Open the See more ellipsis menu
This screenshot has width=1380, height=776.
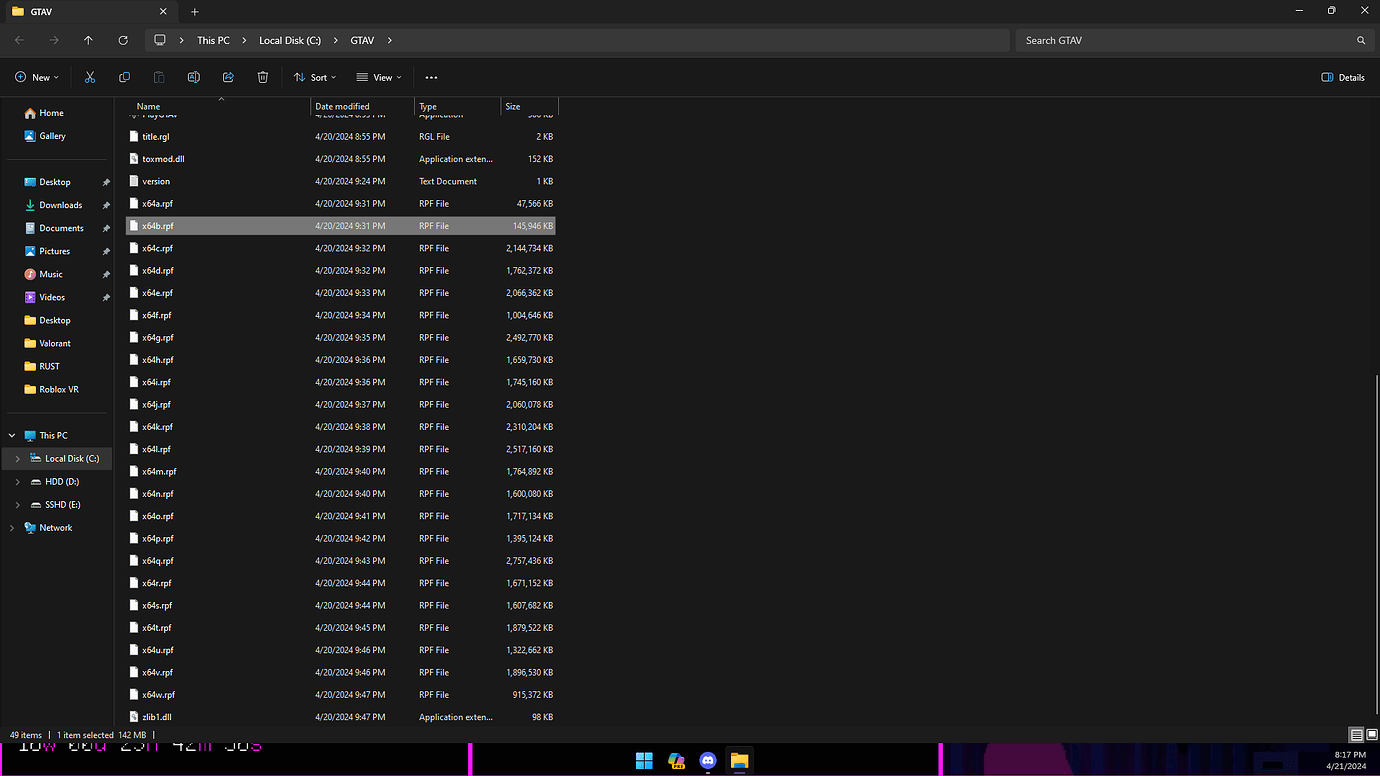(x=431, y=77)
